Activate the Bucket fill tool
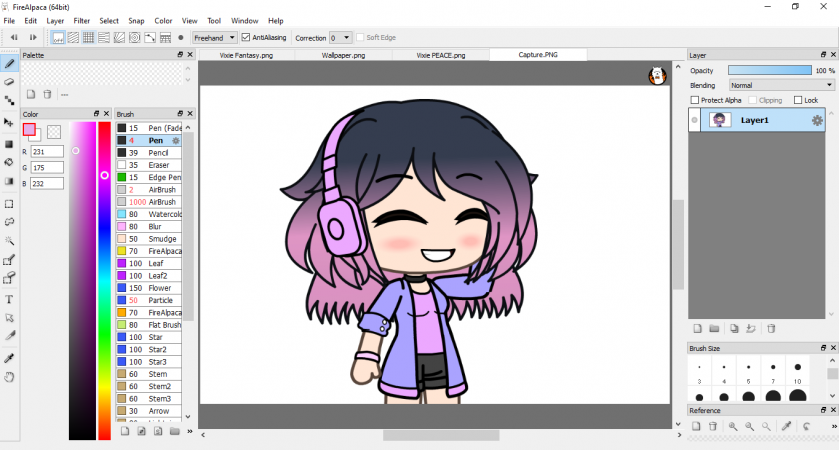Screen dimensions: 839x450 pyautogui.click(x=9, y=162)
